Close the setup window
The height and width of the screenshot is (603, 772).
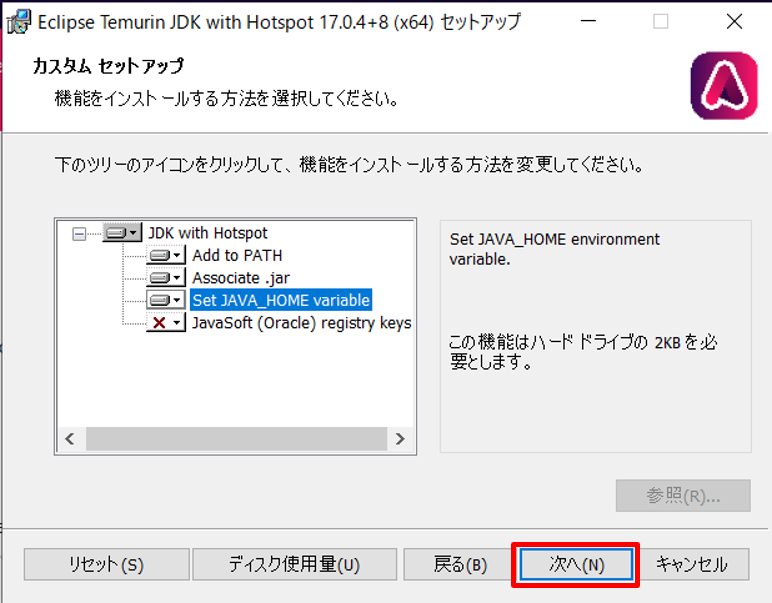click(734, 22)
